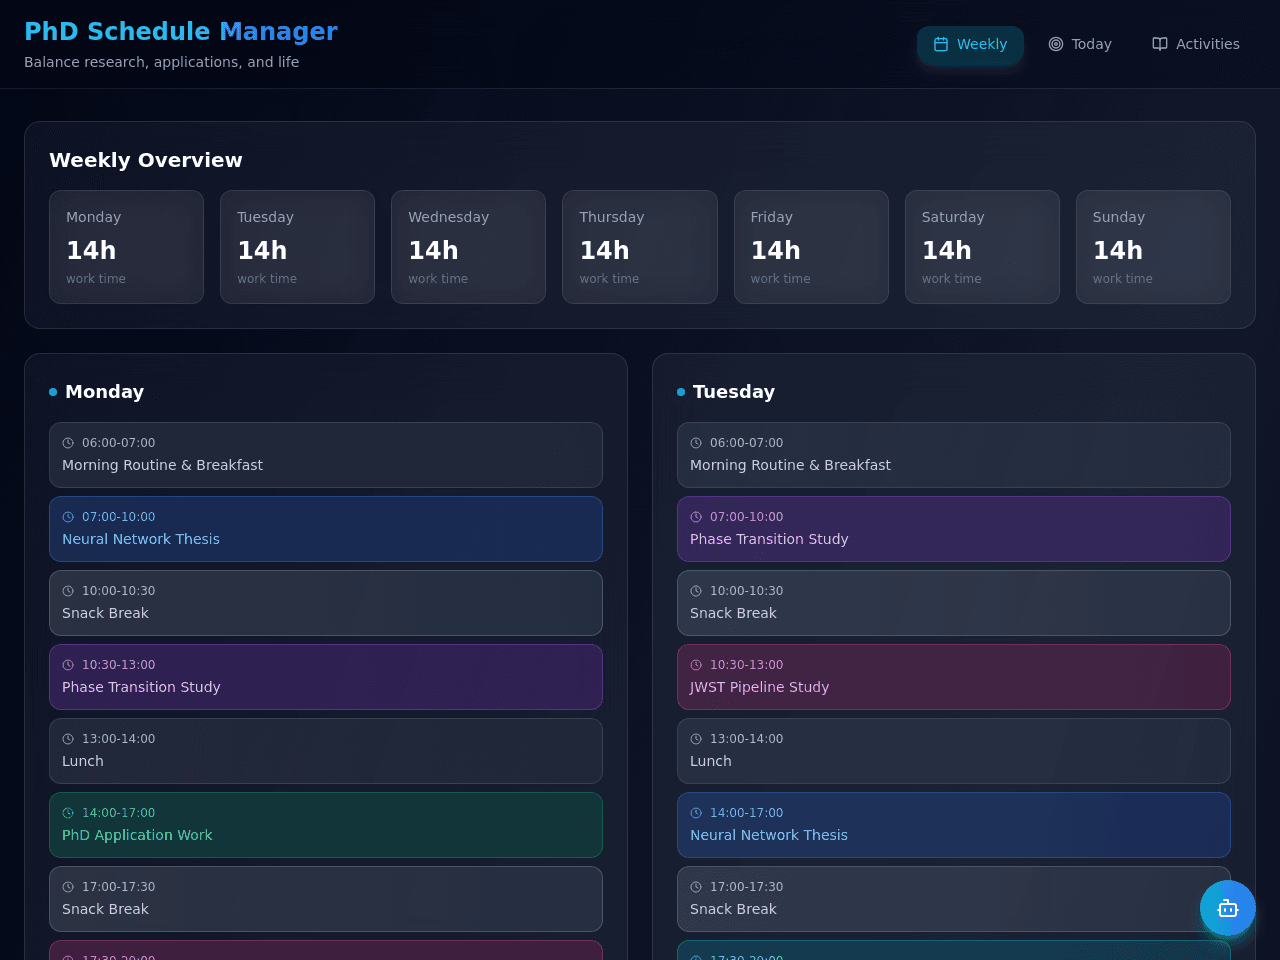The image size is (1280, 960).
Task: Click the Monday schedule heading
Action: pos(104,392)
